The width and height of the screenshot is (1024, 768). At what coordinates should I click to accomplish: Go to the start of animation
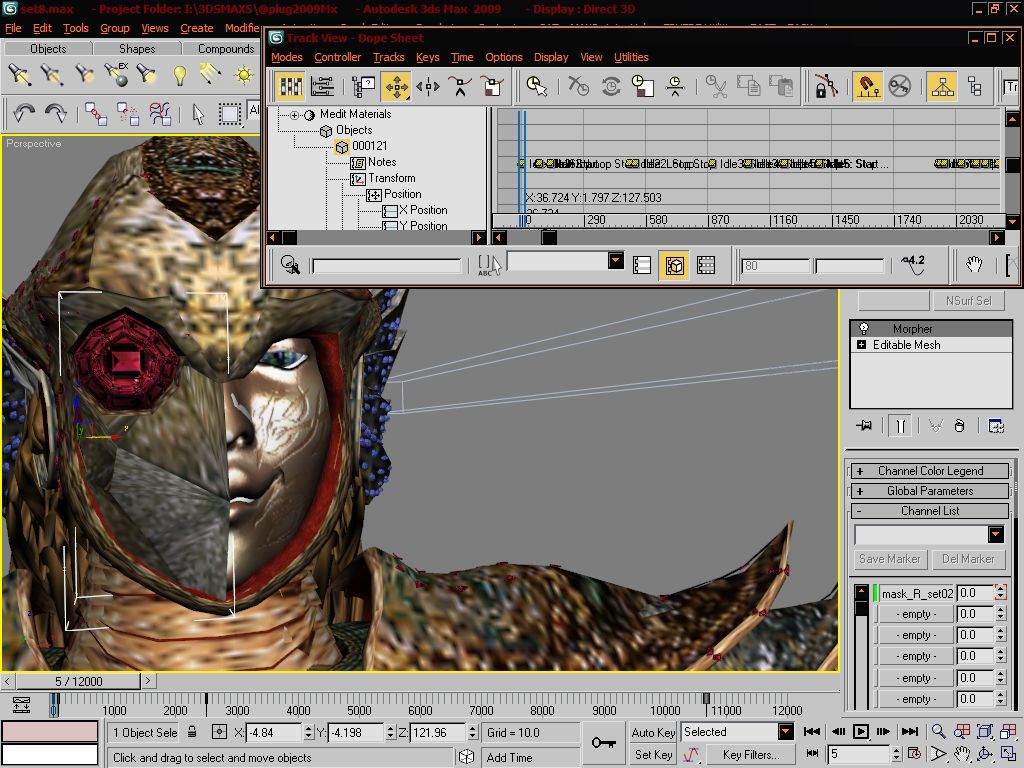pos(812,731)
